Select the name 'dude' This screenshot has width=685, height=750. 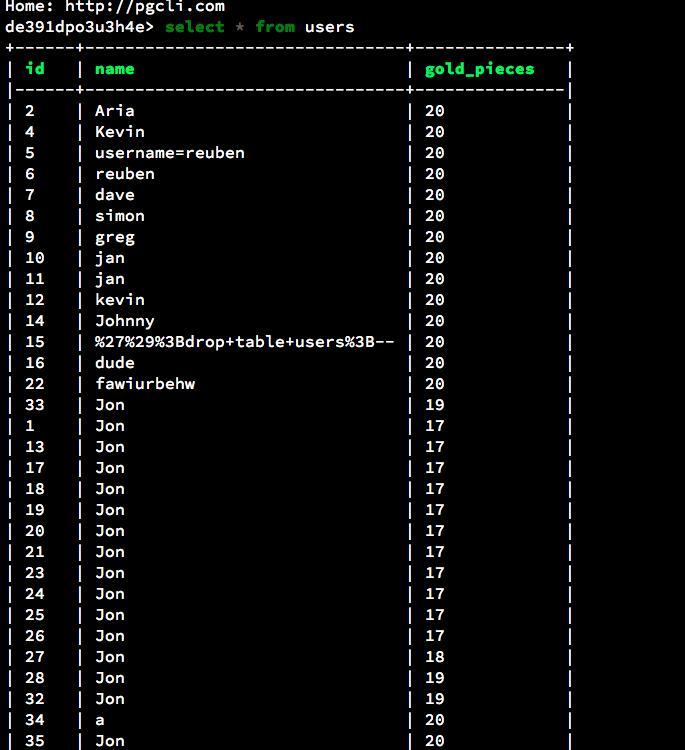(x=115, y=363)
